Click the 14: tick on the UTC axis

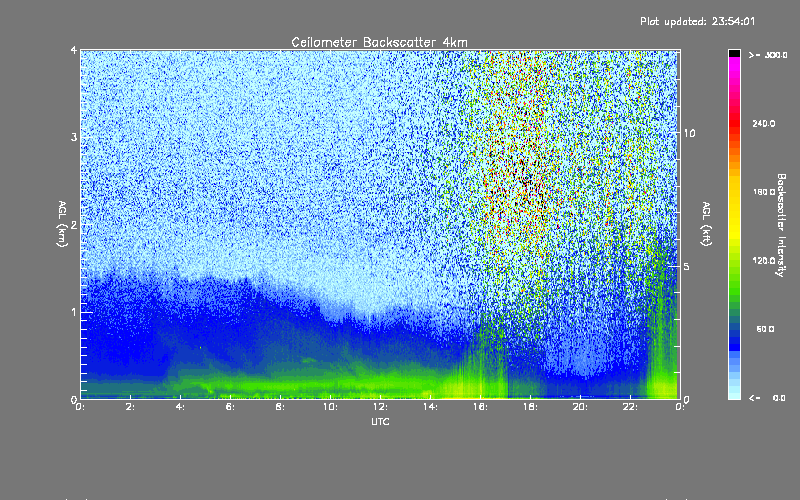tap(430, 407)
